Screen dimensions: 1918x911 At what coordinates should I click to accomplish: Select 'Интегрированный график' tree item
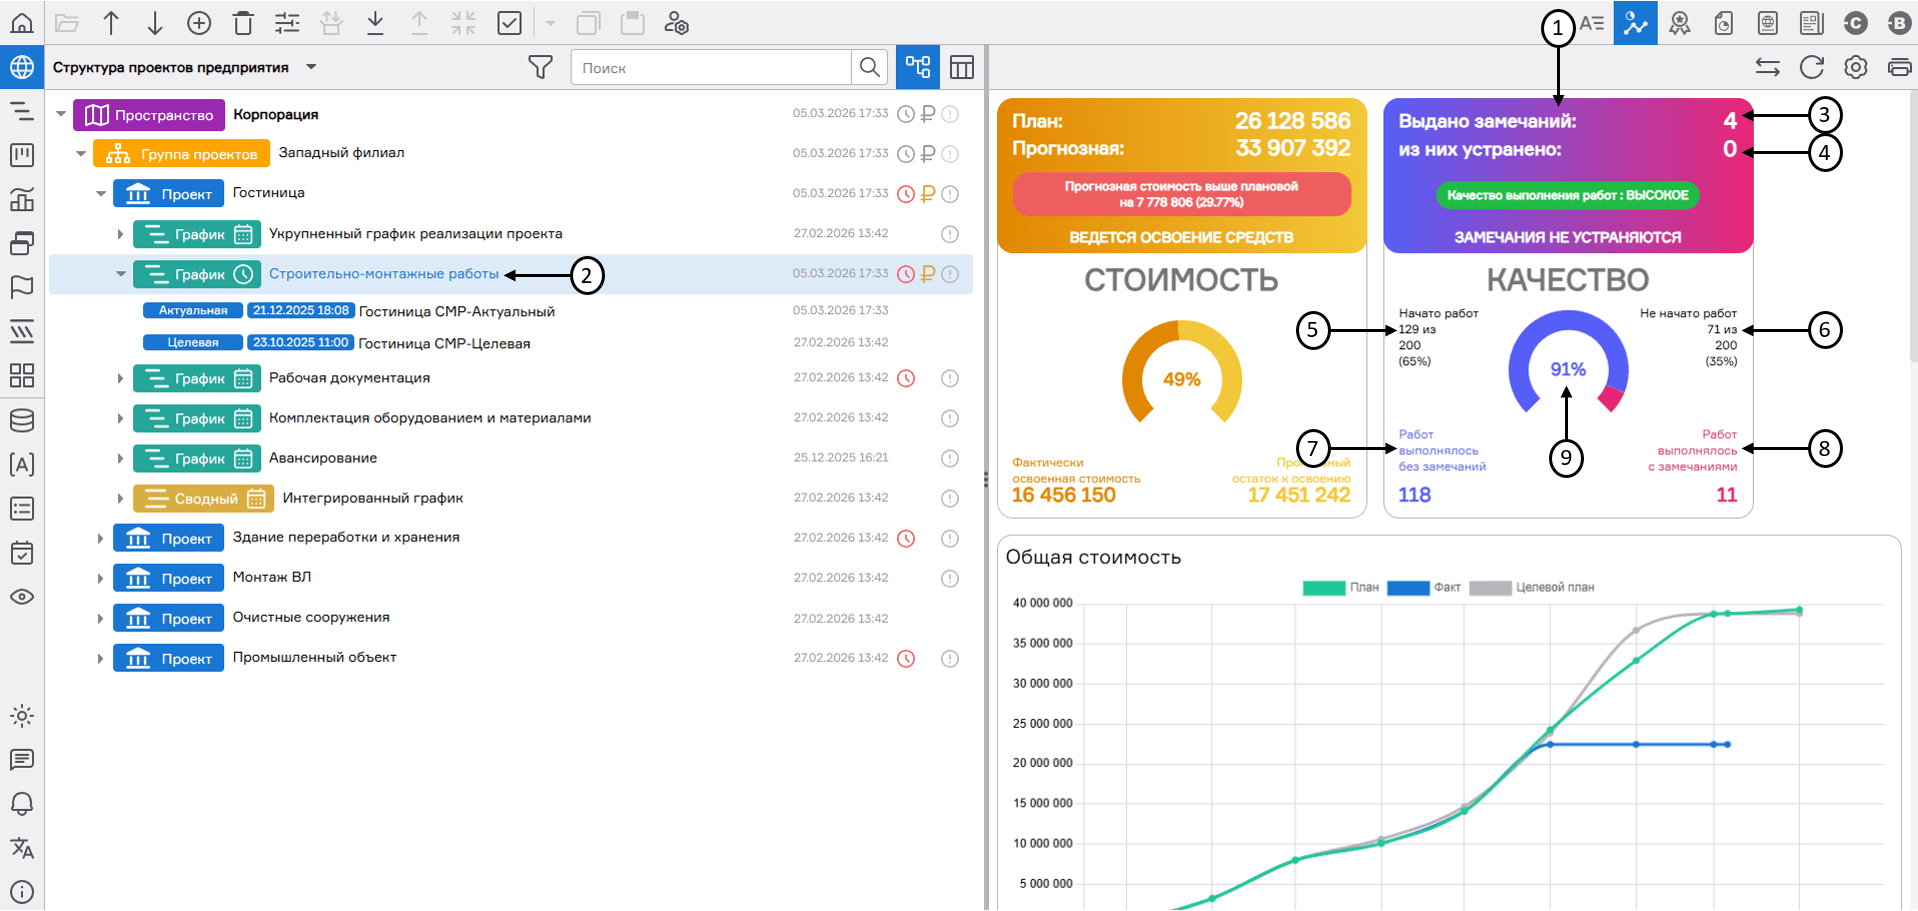click(372, 498)
